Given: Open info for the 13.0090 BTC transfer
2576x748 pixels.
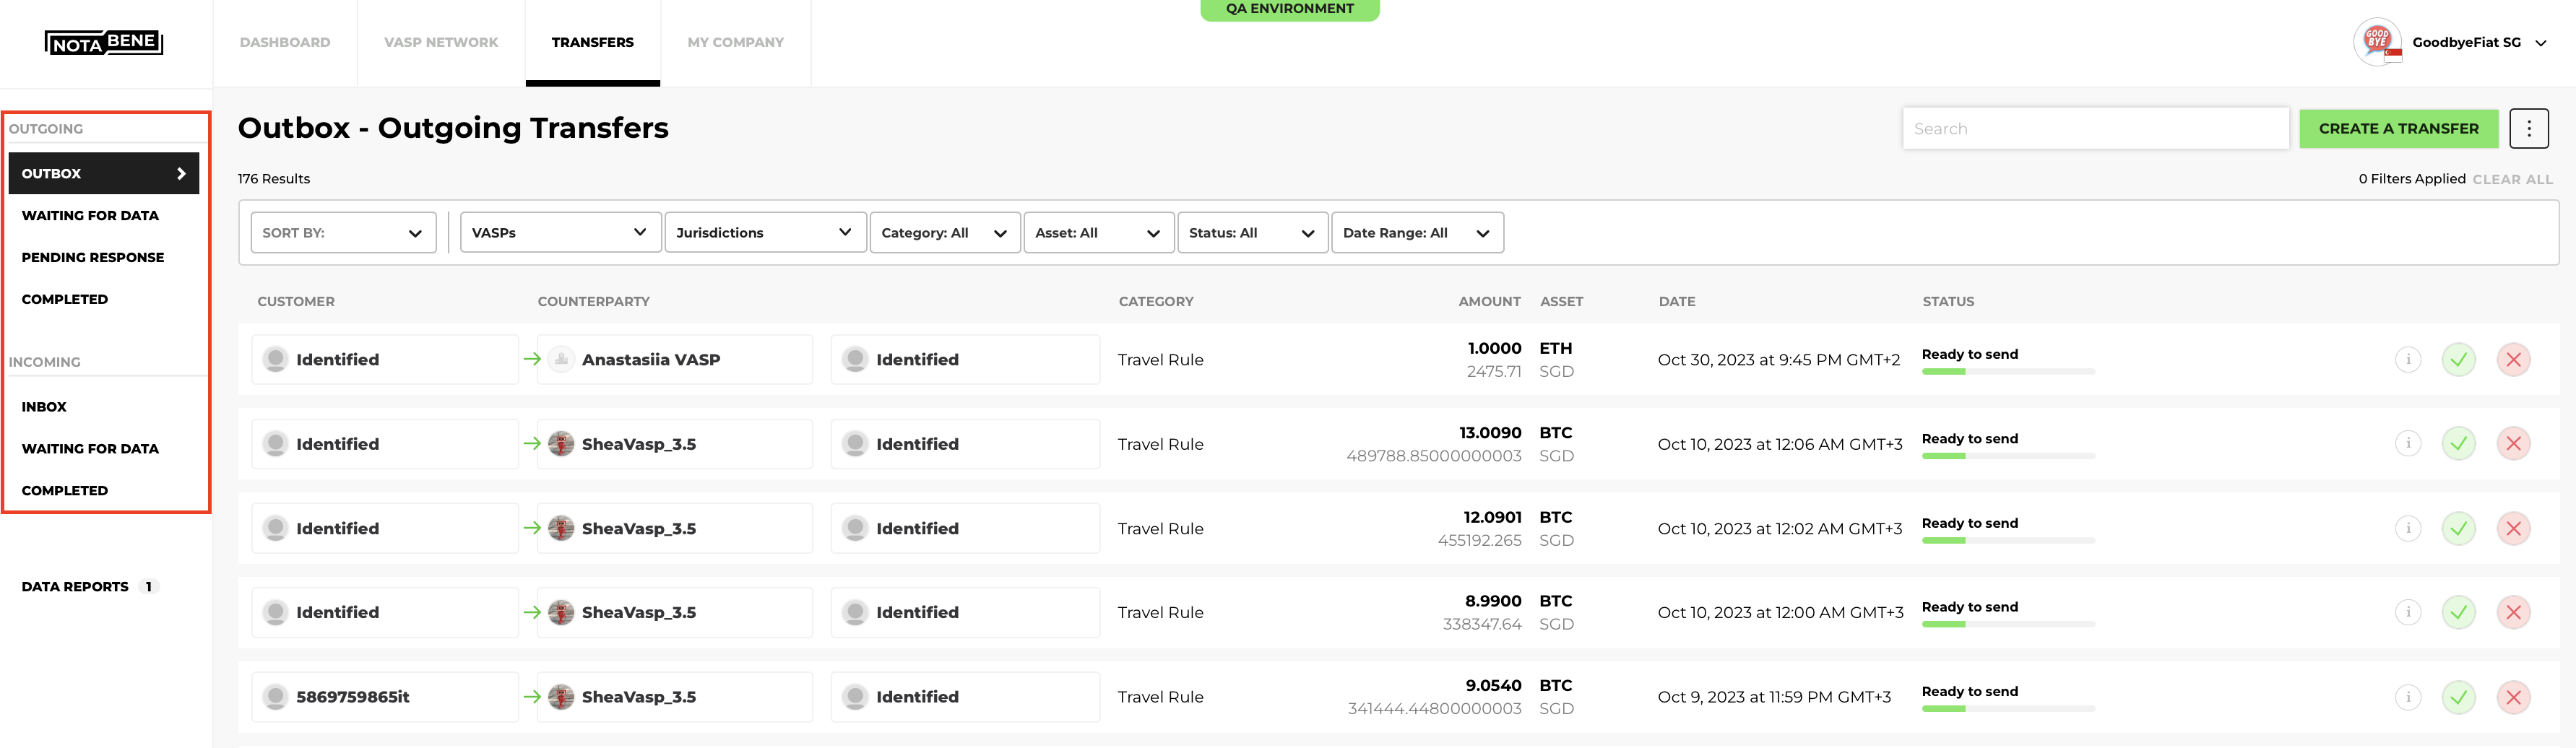Looking at the screenshot, I should pos(2408,443).
